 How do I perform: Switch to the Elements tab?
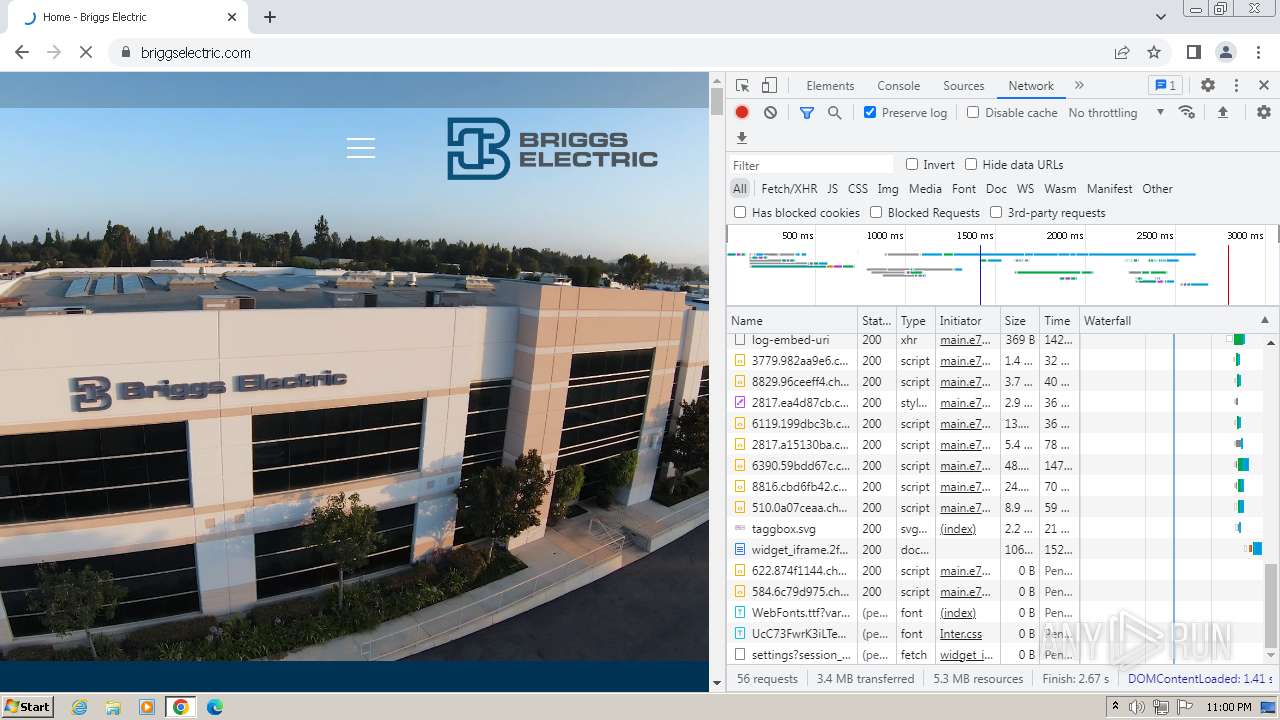tap(830, 86)
